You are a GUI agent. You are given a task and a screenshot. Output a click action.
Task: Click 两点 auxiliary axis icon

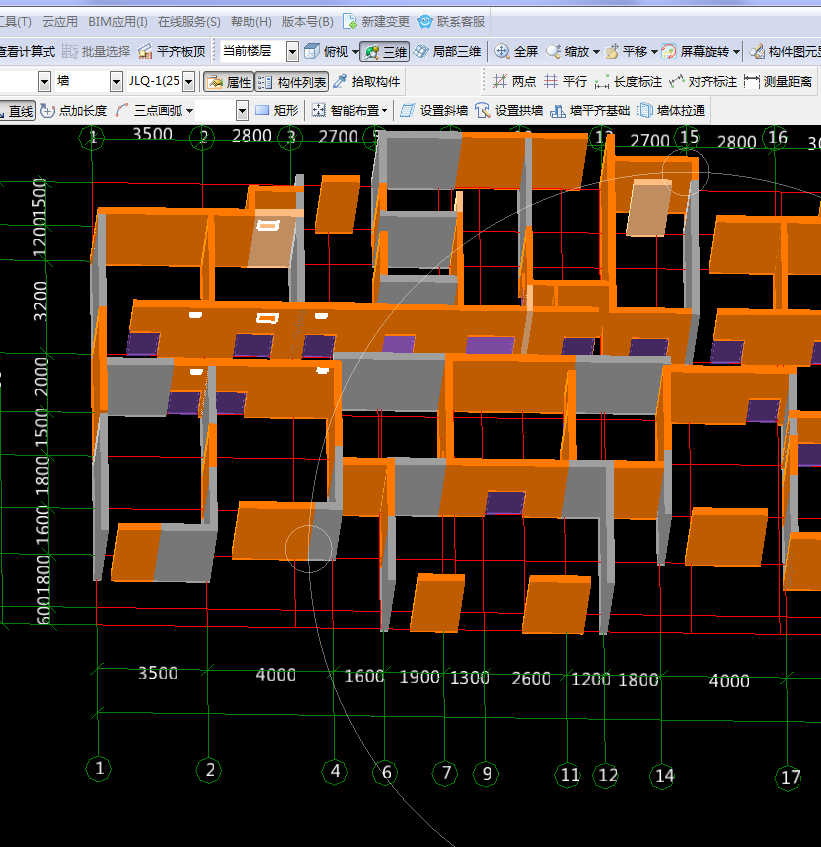pyautogui.click(x=500, y=82)
